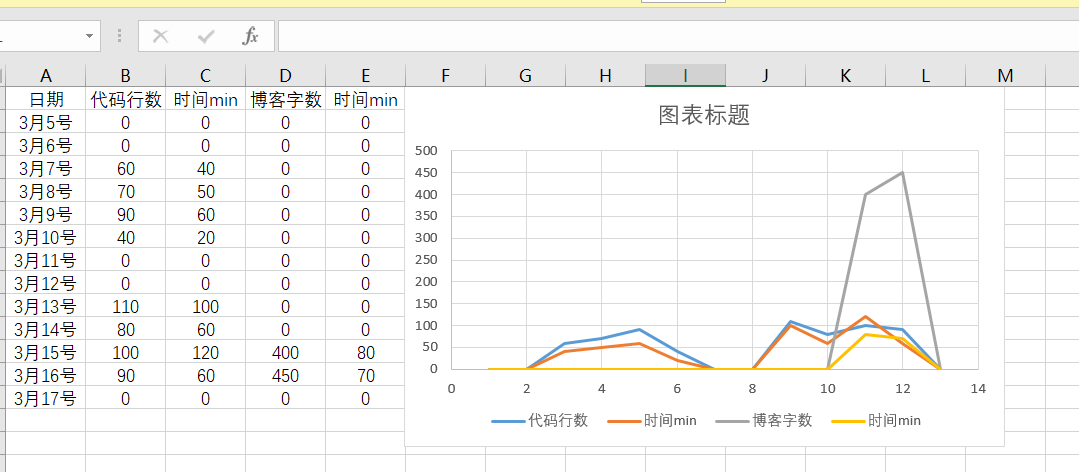Click the chart title 图表标题
Image resolution: width=1079 pixels, height=472 pixels.
(x=703, y=116)
